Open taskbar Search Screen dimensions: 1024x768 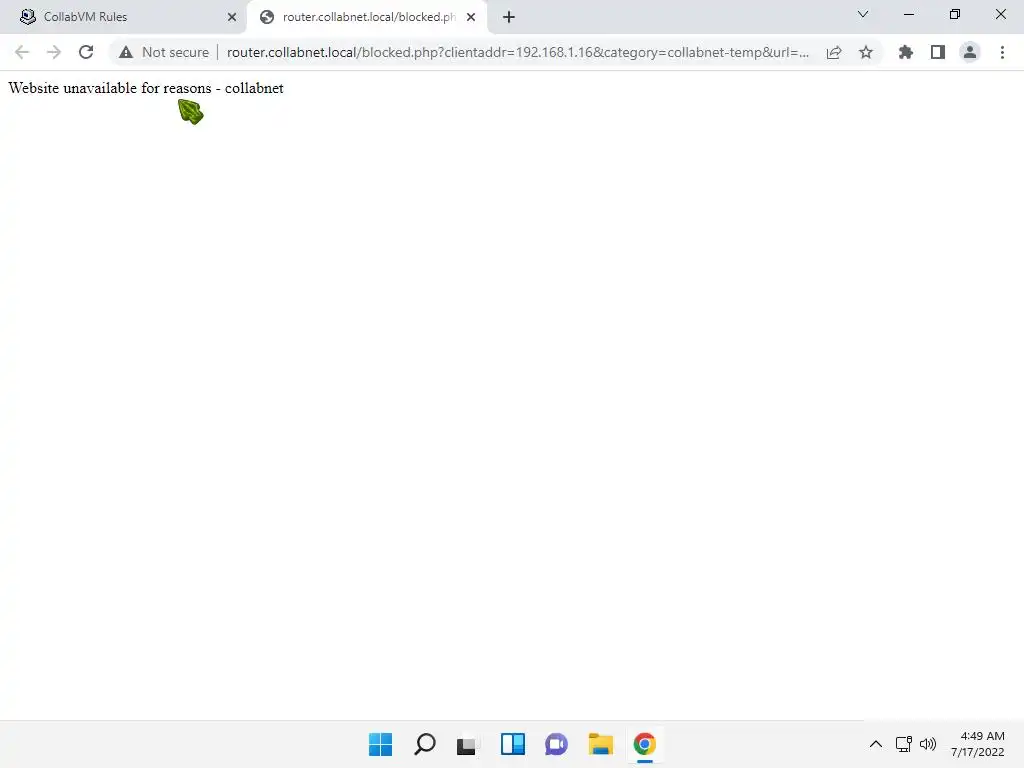pos(424,744)
